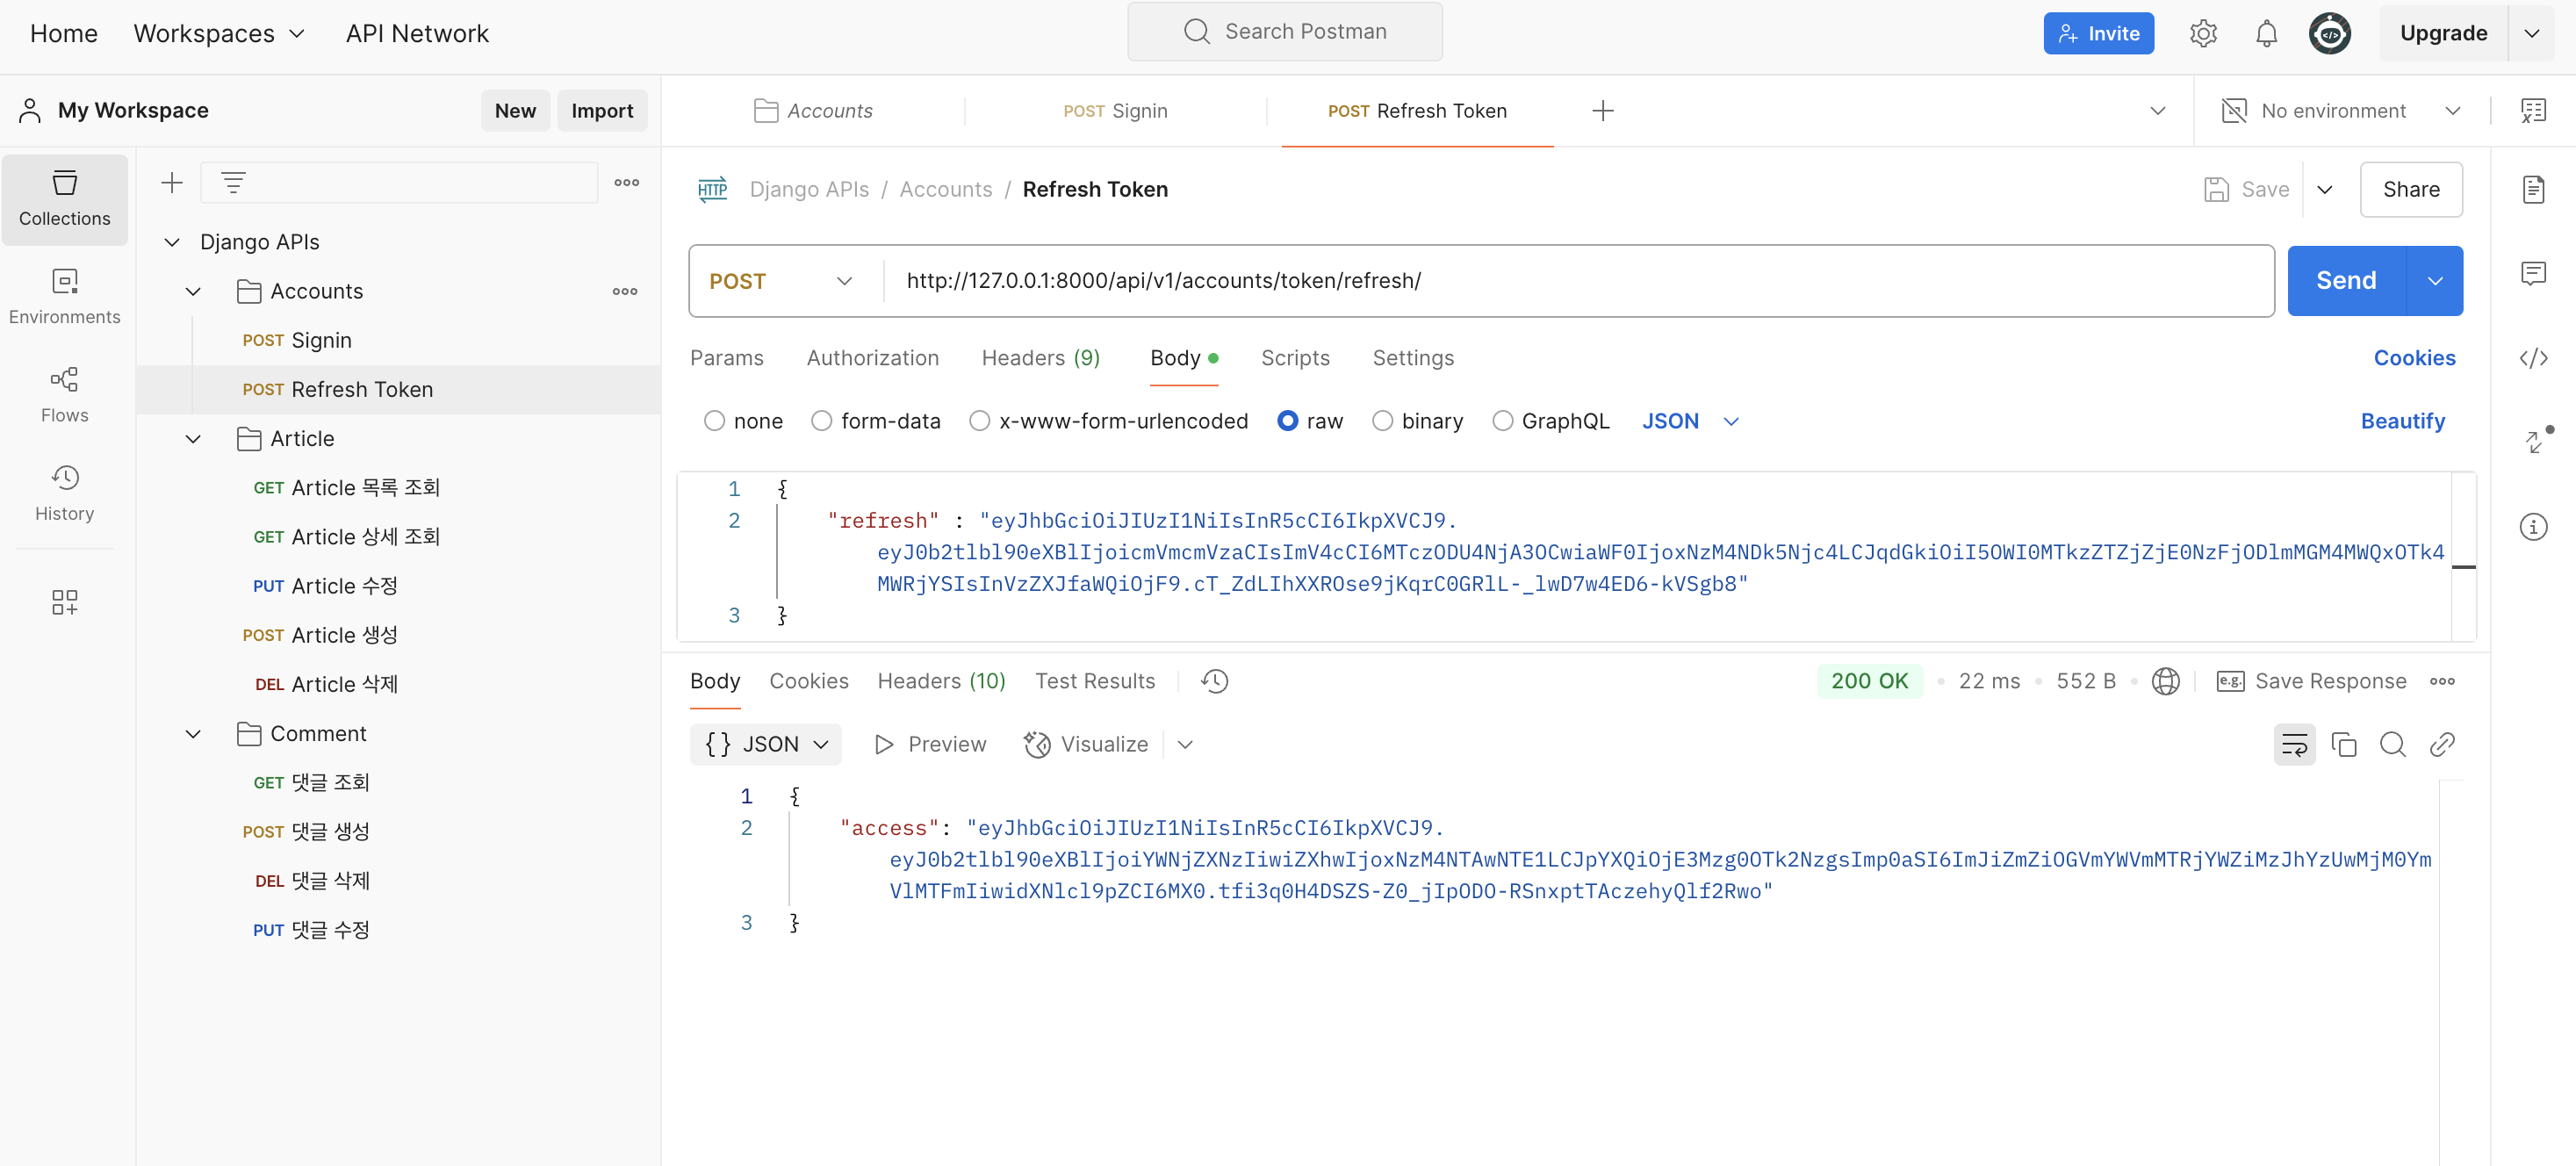2576x1166 pixels.
Task: Open collections panel more options
Action: click(627, 183)
